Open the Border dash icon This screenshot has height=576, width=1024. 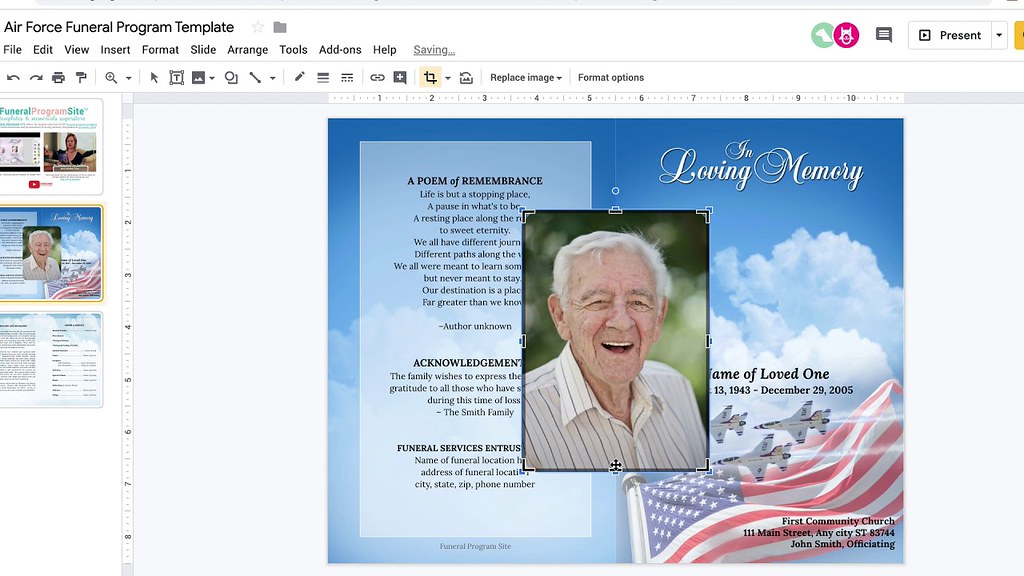click(x=347, y=78)
